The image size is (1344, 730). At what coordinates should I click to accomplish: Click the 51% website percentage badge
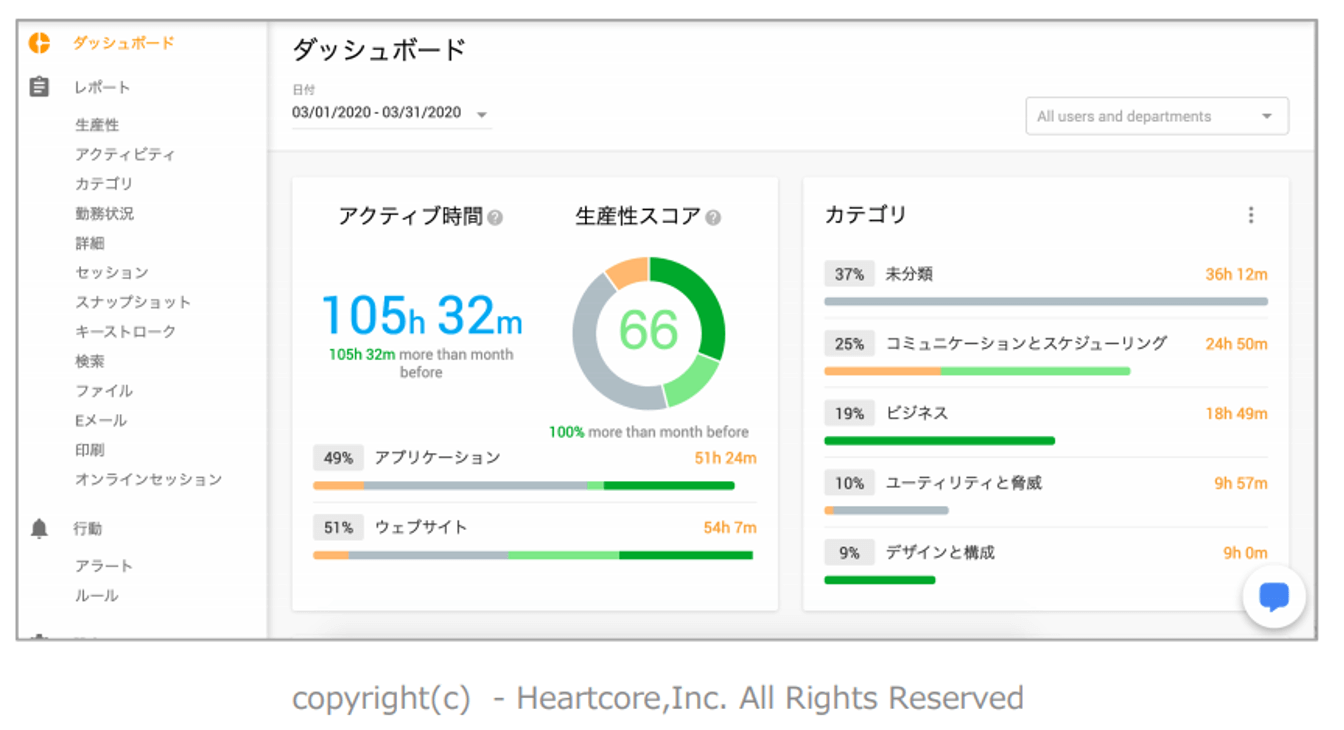point(338,527)
